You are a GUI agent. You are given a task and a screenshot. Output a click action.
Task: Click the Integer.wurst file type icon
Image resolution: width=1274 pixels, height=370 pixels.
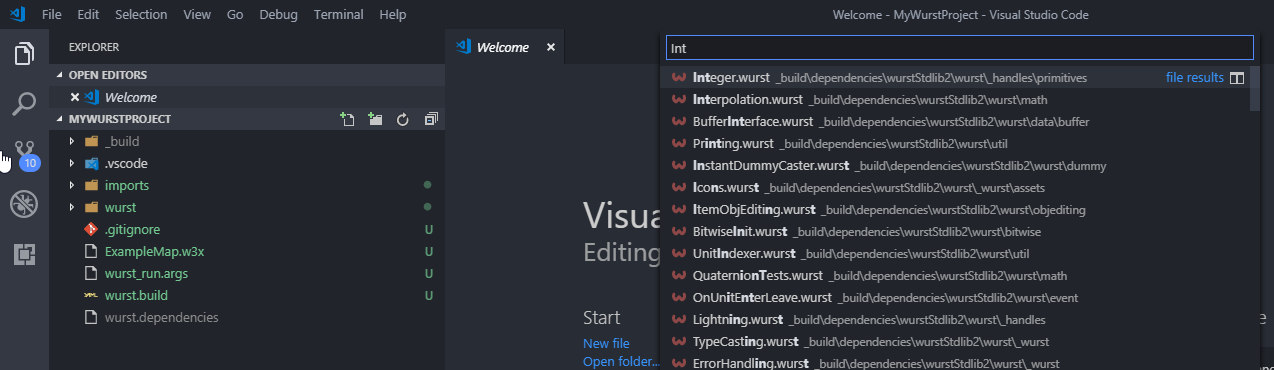coord(680,77)
